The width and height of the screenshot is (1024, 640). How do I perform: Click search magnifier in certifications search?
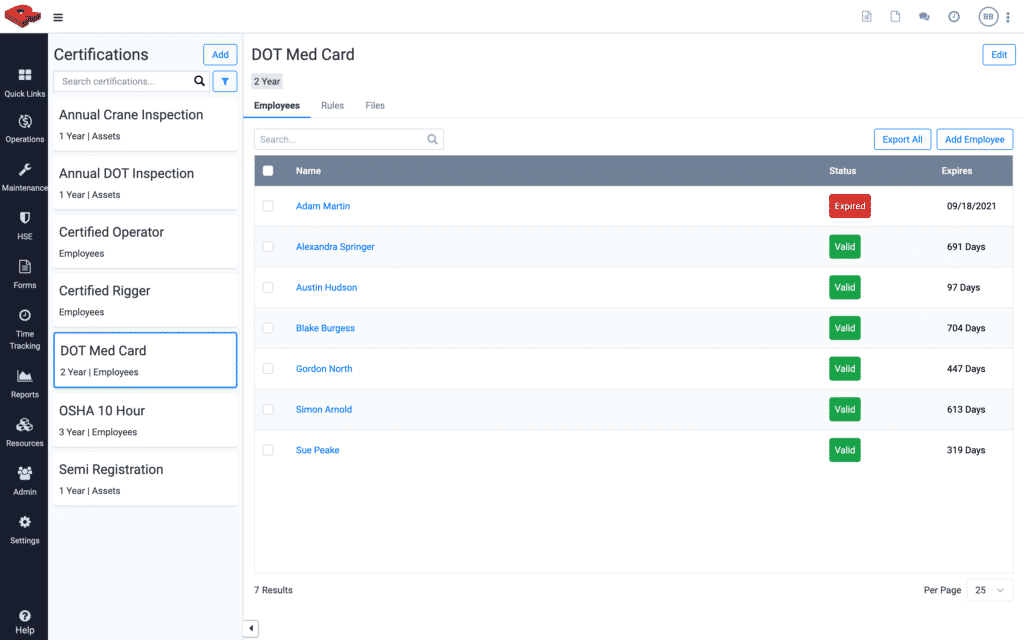tap(199, 81)
